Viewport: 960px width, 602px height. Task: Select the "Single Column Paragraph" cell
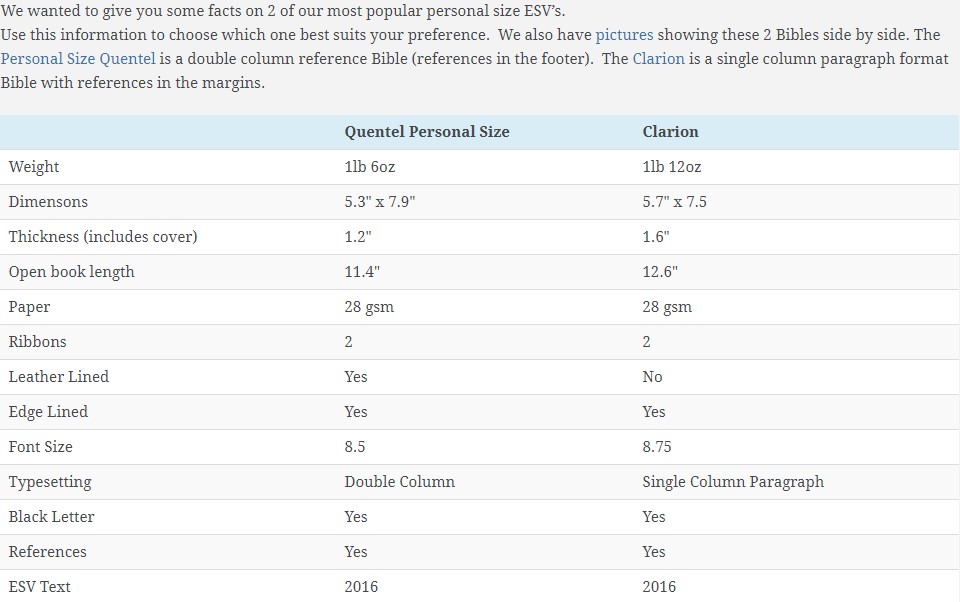(733, 482)
